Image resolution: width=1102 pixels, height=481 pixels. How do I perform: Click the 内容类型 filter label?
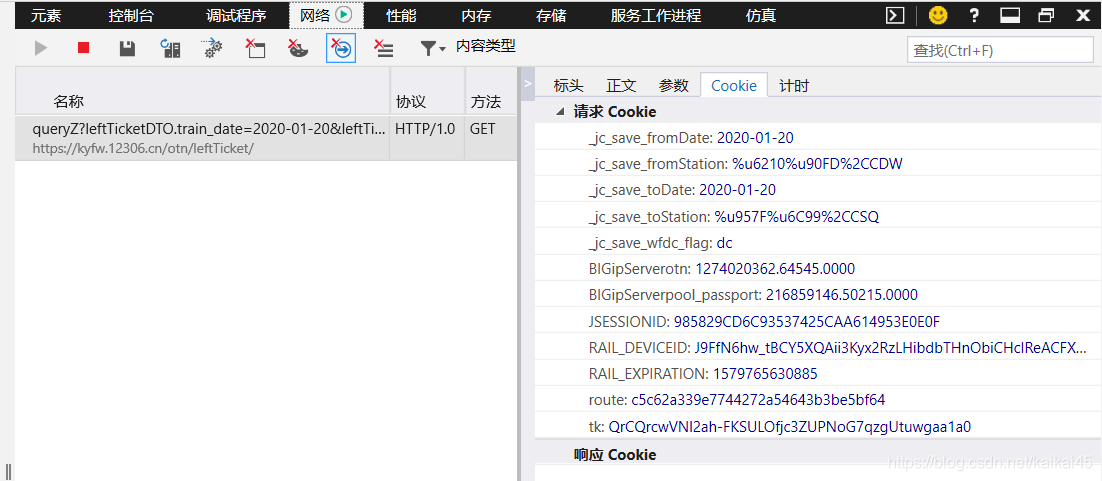[x=486, y=46]
